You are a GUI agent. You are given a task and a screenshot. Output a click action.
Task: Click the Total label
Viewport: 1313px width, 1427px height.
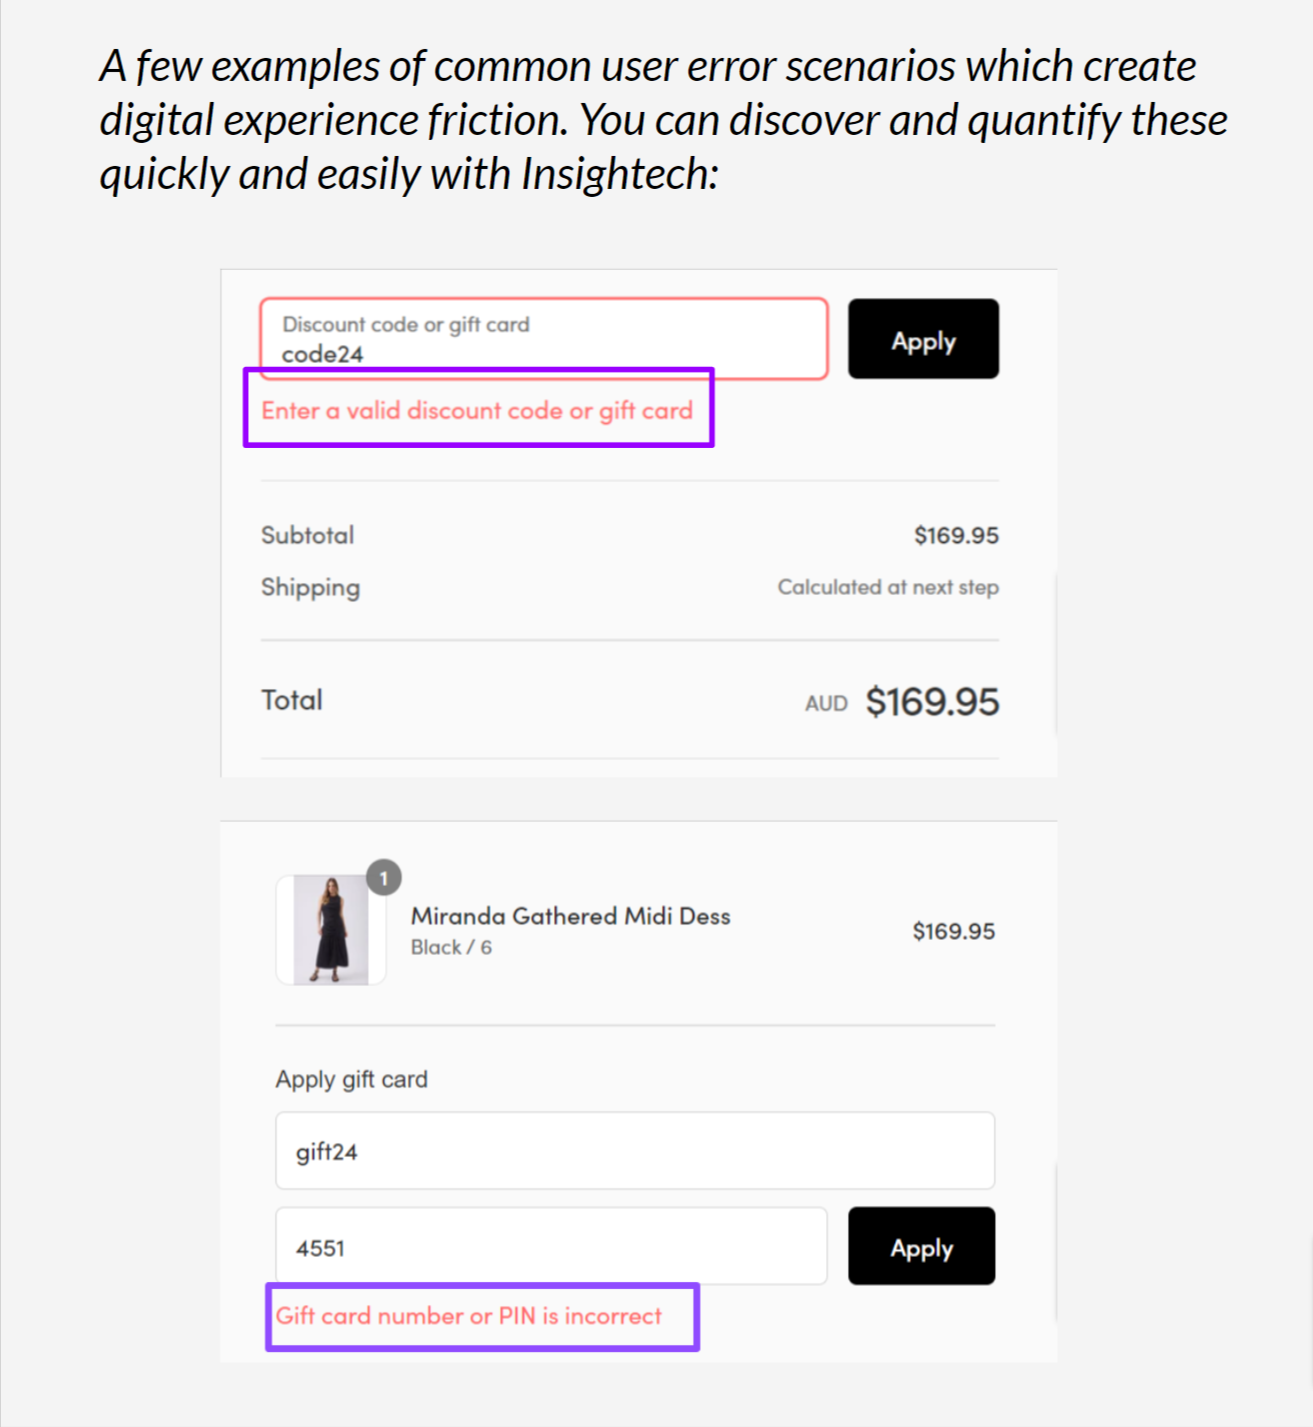(x=292, y=700)
